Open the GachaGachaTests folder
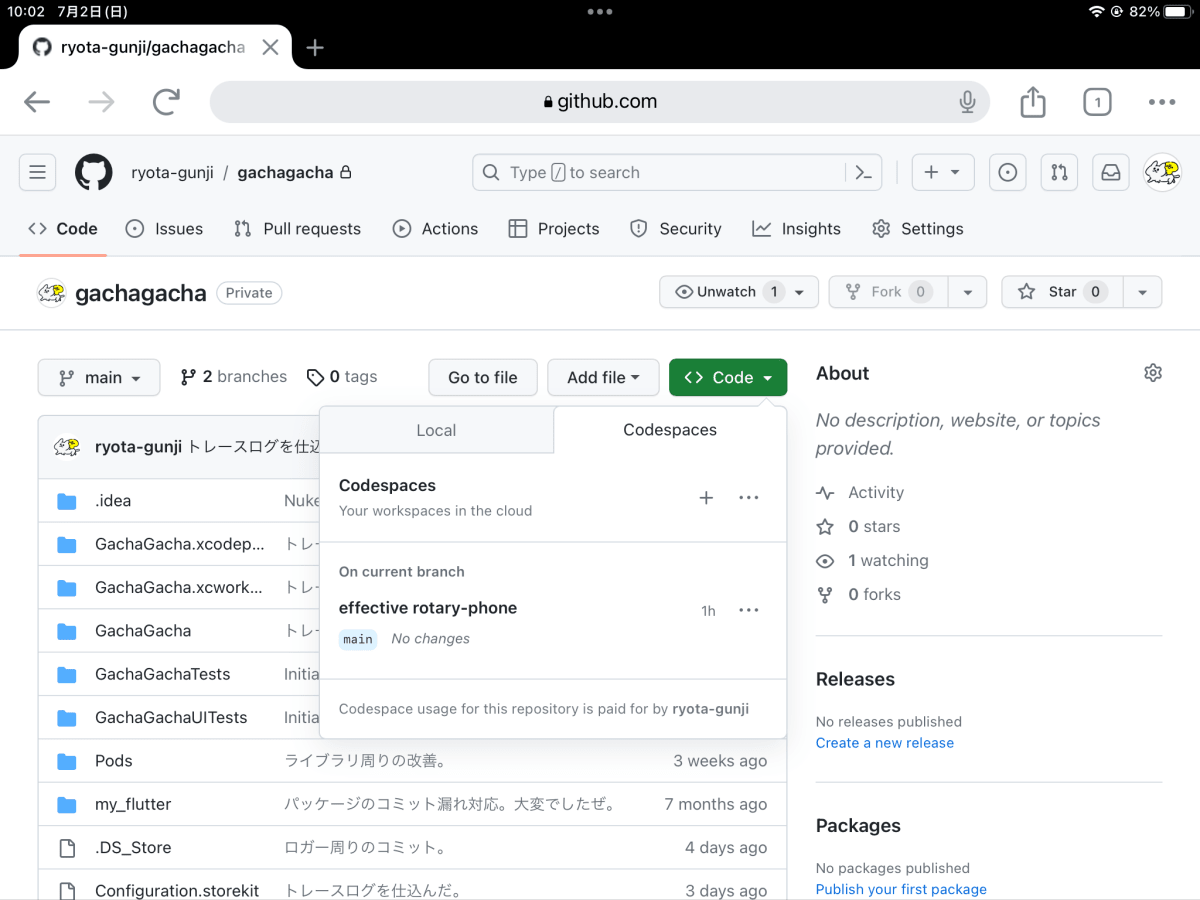The height and width of the screenshot is (900, 1200). [163, 674]
